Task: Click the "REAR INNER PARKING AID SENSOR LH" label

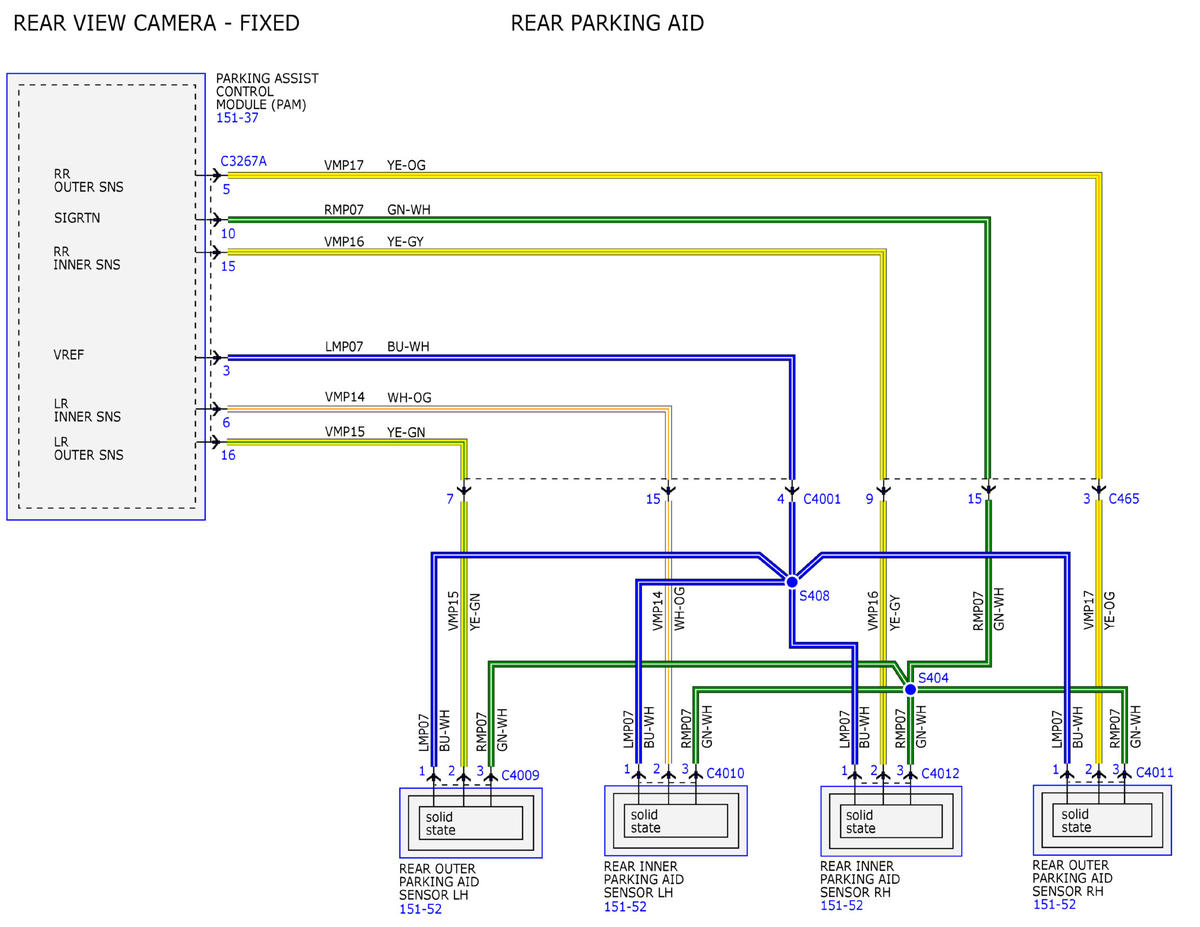Action: click(644, 879)
